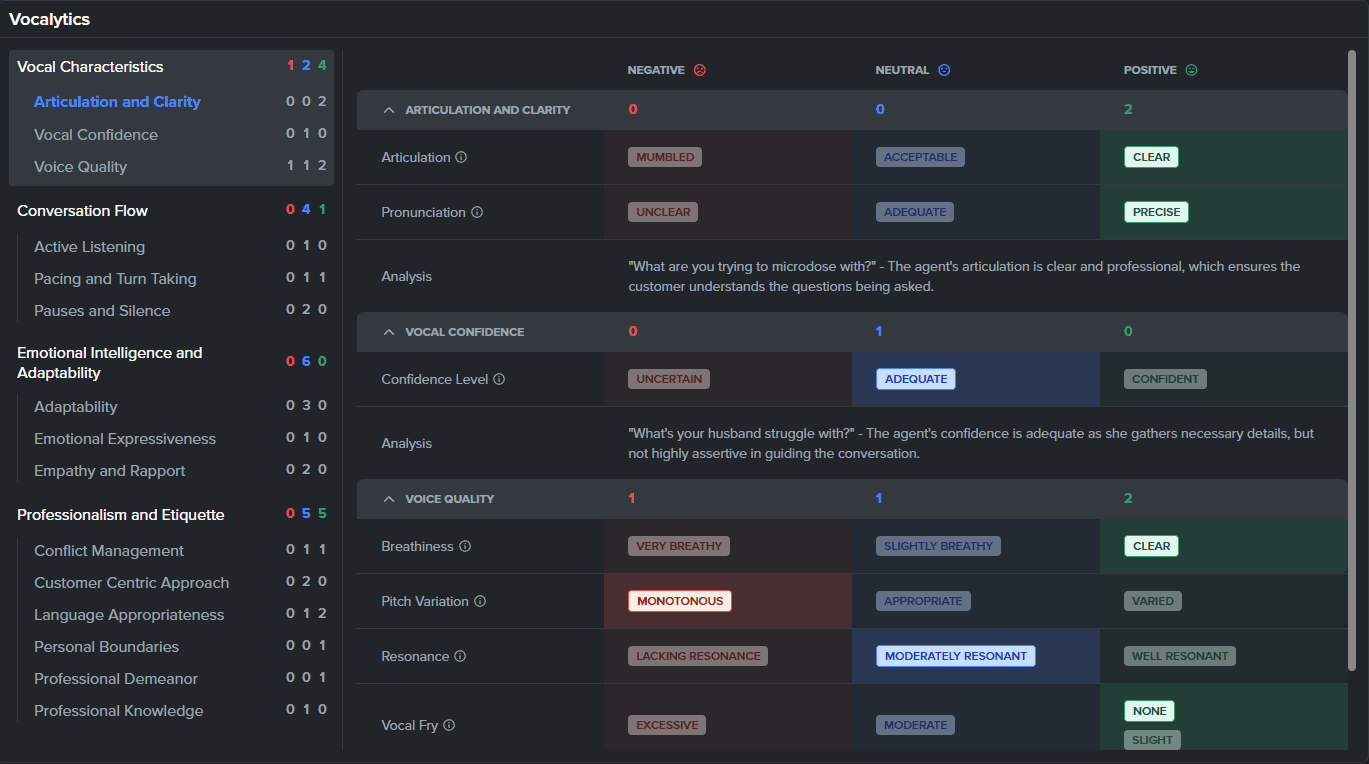Screen dimensions: 1369x764
Task: Collapse the Vocal Confidence section chevron
Action: 389,332
